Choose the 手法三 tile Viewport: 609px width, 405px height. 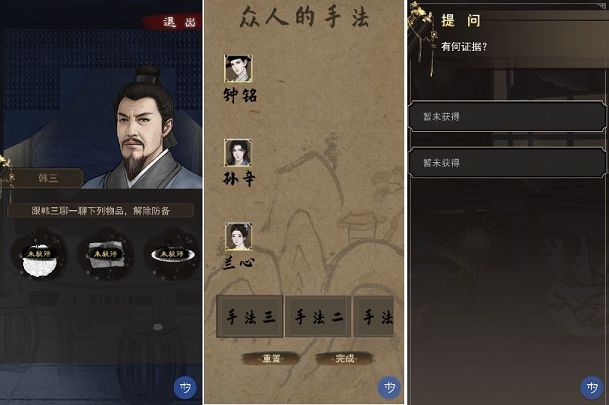pos(250,316)
